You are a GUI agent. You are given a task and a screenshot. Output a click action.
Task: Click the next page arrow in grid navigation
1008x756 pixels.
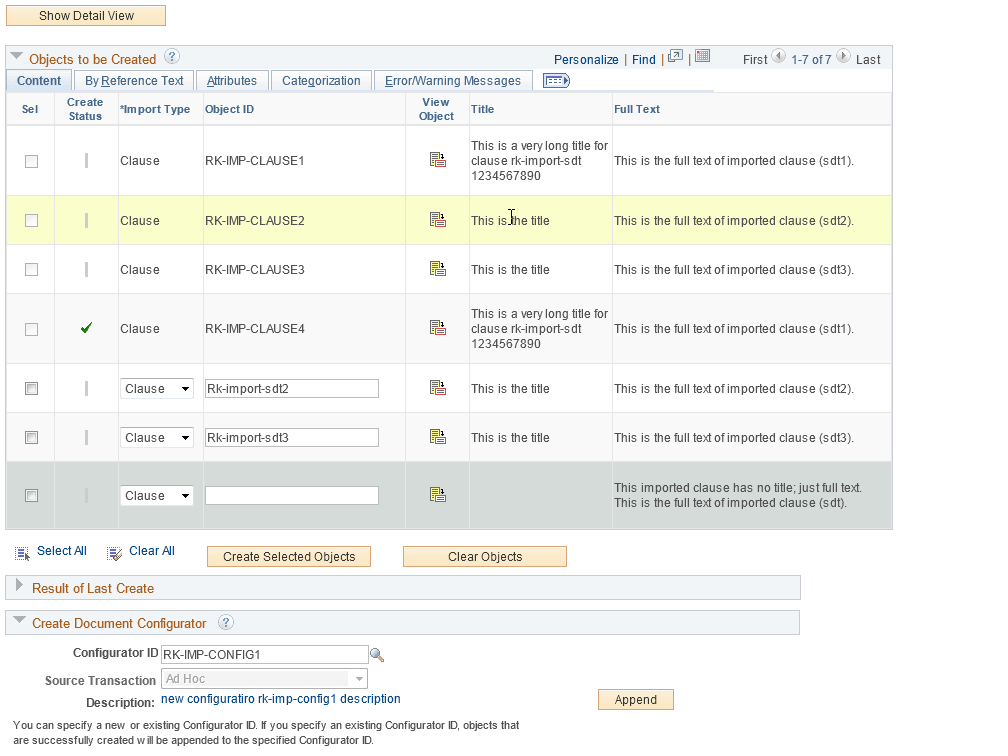843,58
